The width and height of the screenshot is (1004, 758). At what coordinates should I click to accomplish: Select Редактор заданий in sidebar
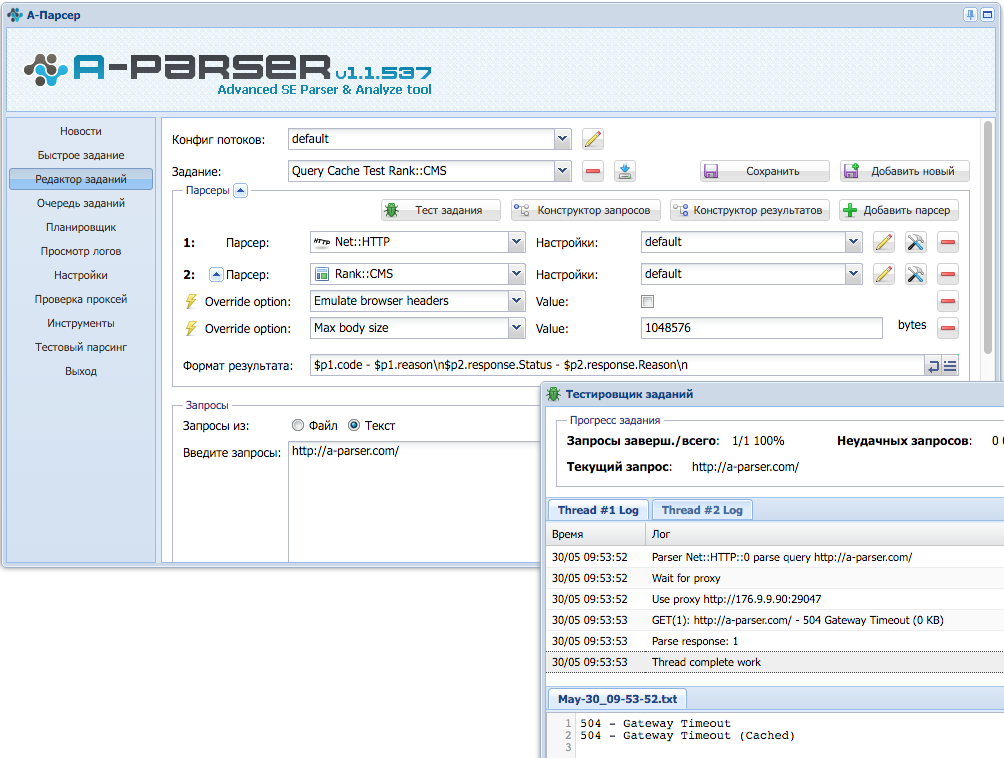[81, 179]
